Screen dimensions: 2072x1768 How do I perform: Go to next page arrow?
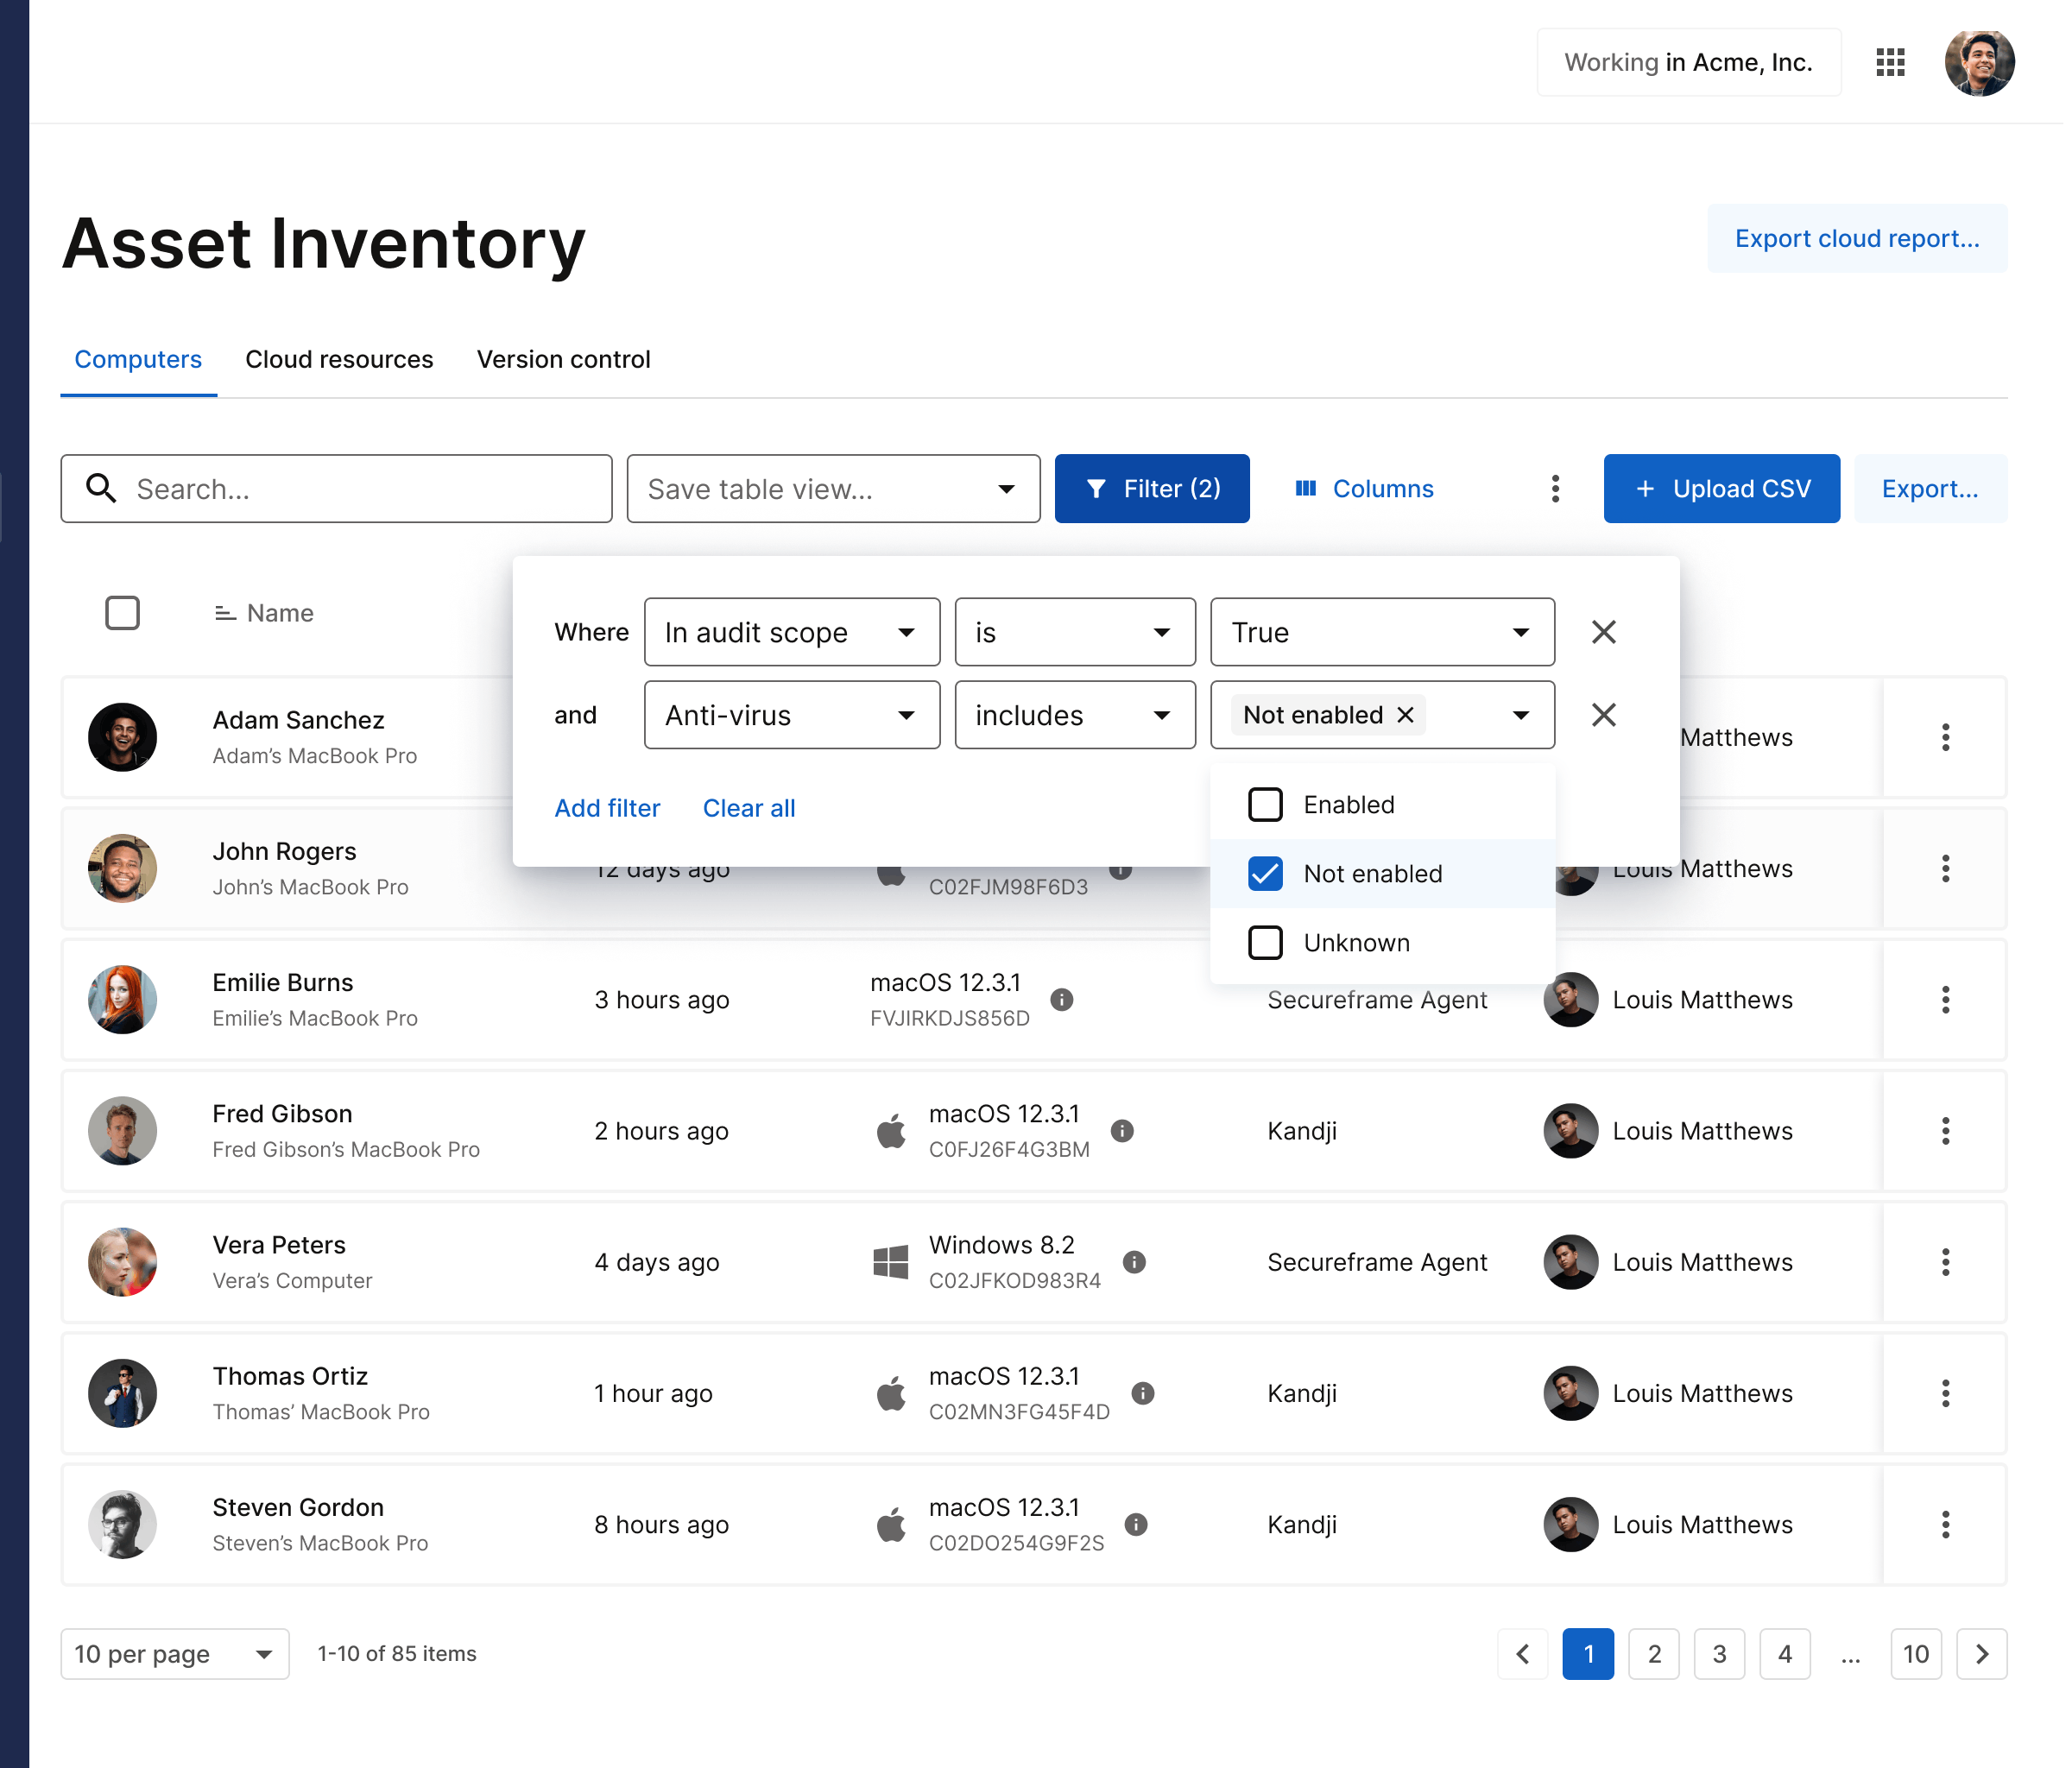(1981, 1654)
